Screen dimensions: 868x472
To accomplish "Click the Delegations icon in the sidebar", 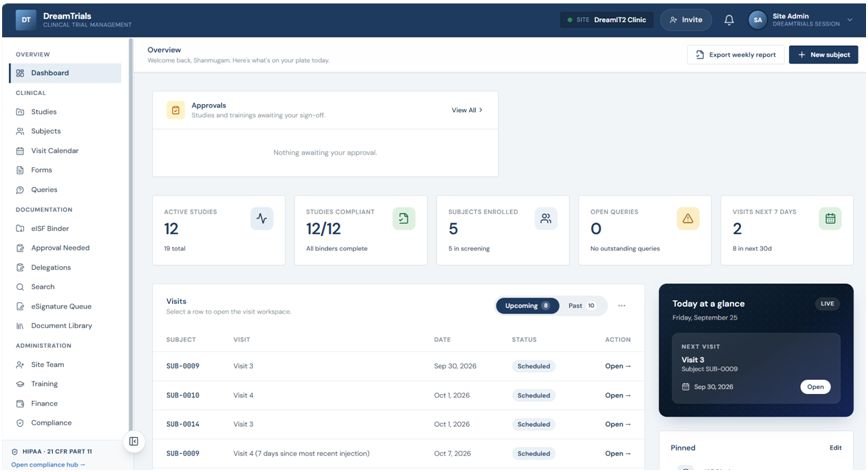I will (x=20, y=267).
